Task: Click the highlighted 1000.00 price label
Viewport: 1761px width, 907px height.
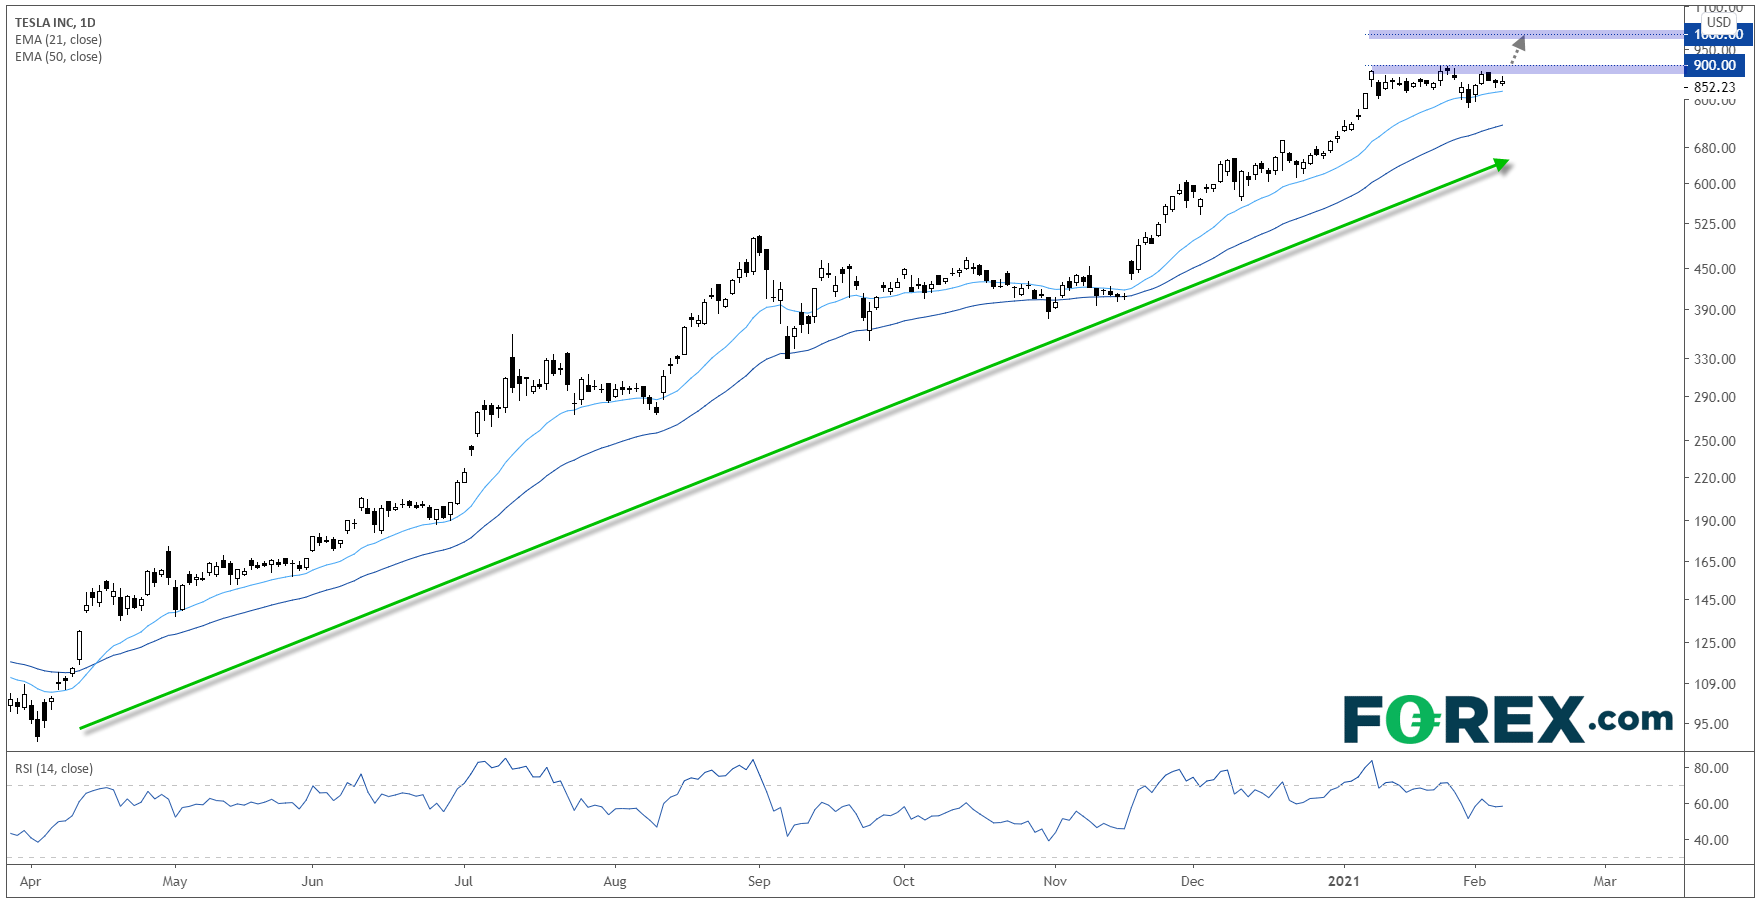Action: point(1719,35)
